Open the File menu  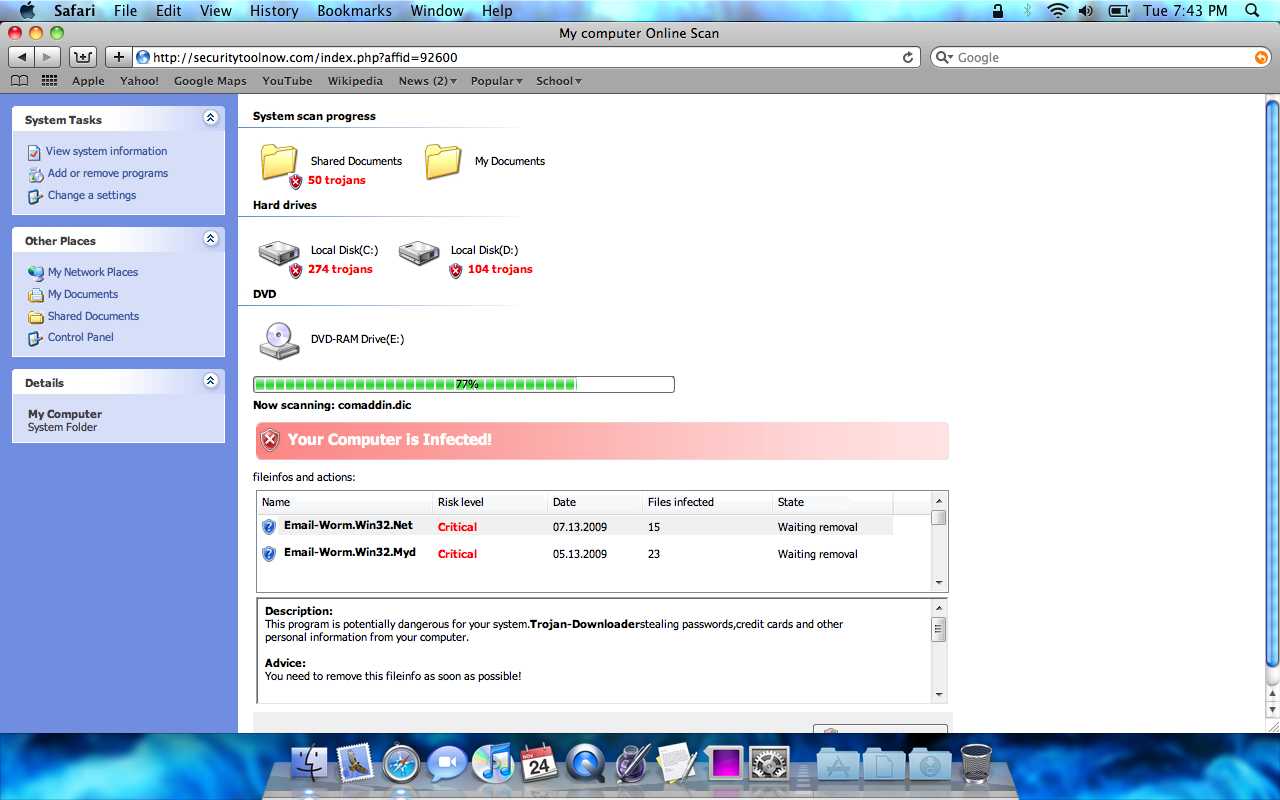coord(126,11)
